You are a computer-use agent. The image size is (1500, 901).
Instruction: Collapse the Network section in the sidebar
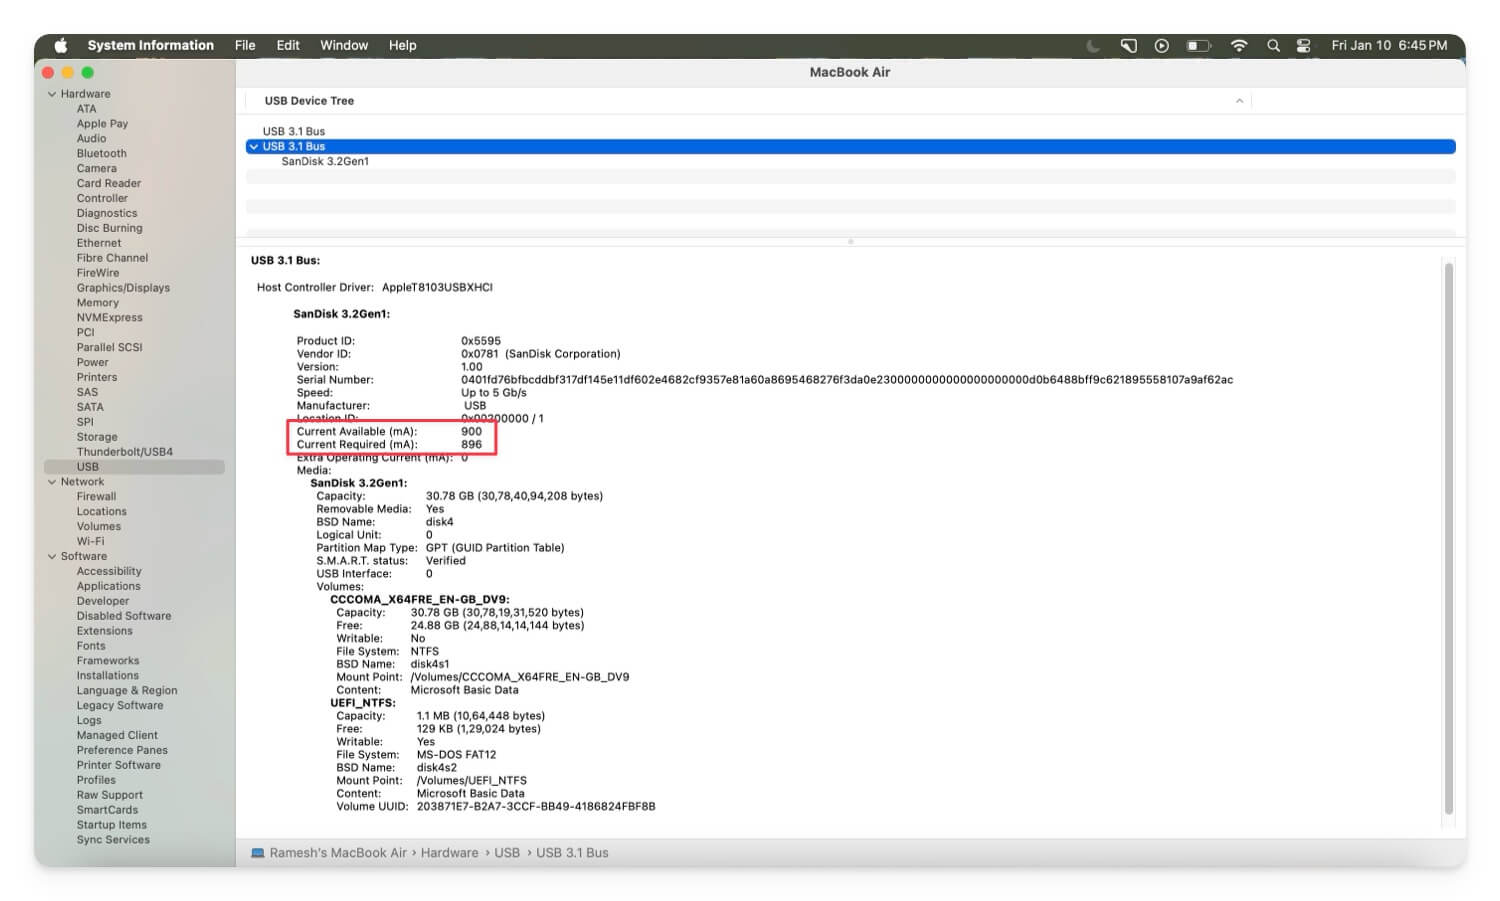[x=52, y=481]
